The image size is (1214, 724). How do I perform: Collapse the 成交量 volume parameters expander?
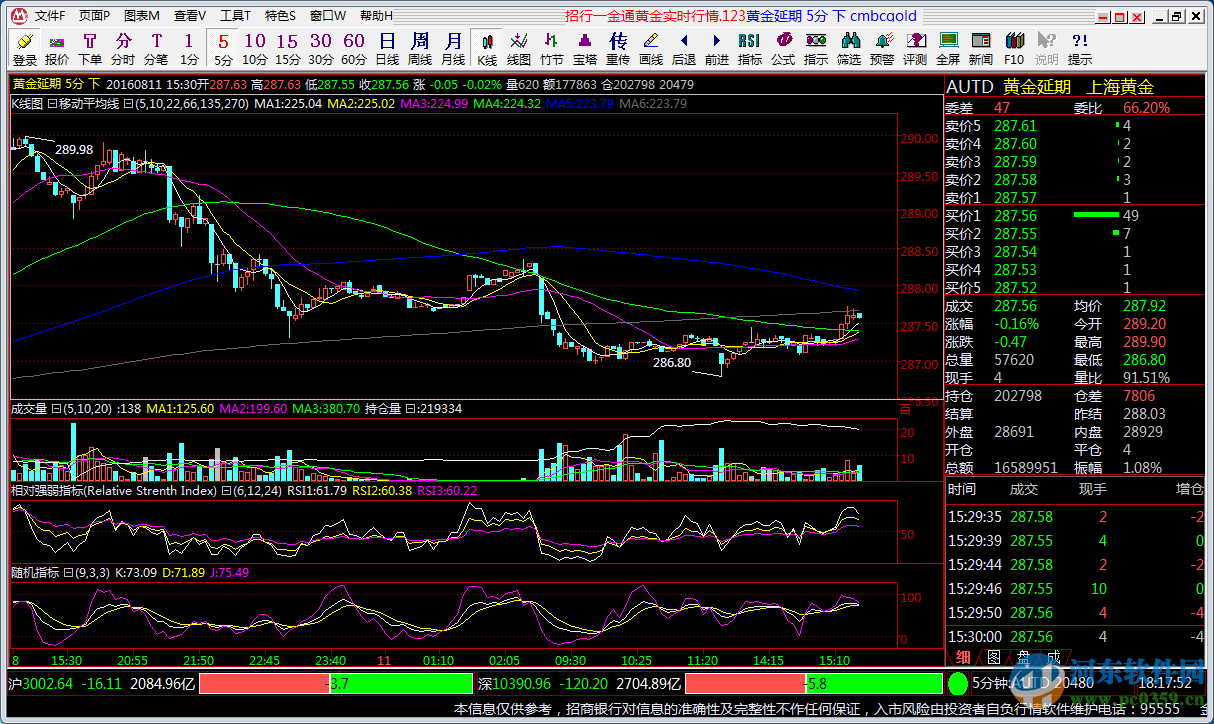point(56,409)
